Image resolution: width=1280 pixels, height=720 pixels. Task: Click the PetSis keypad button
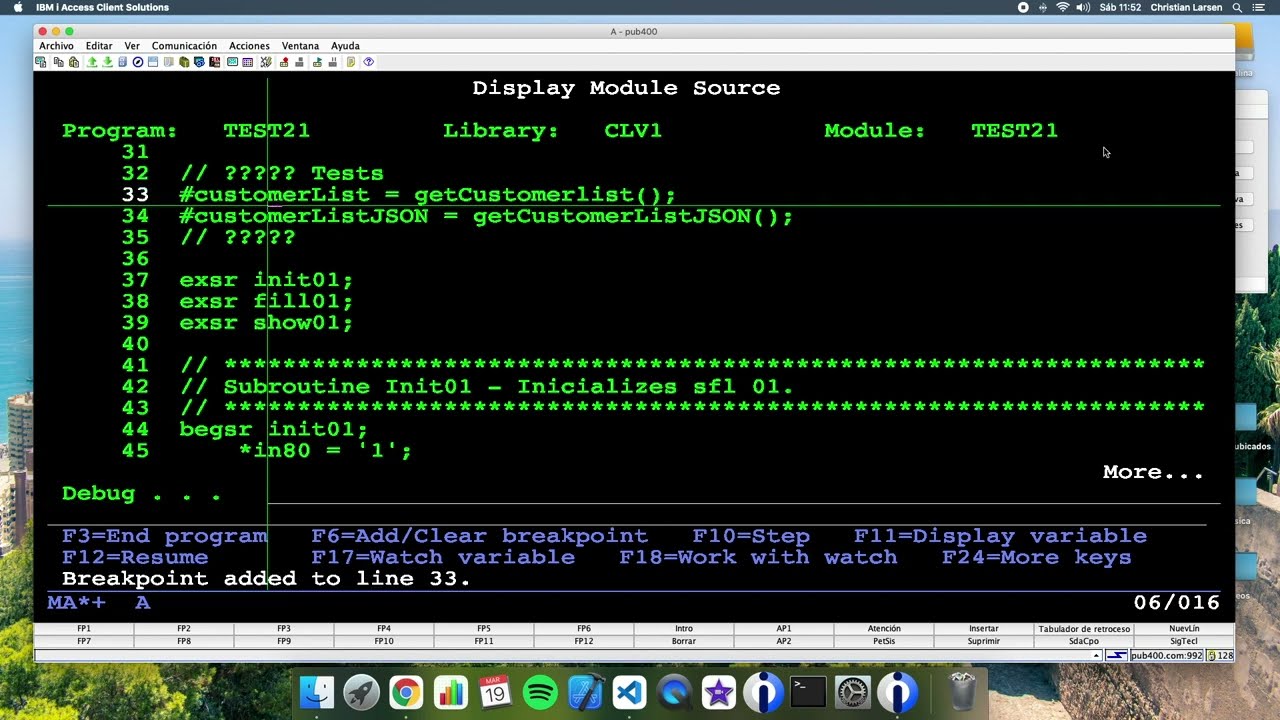pos(884,641)
